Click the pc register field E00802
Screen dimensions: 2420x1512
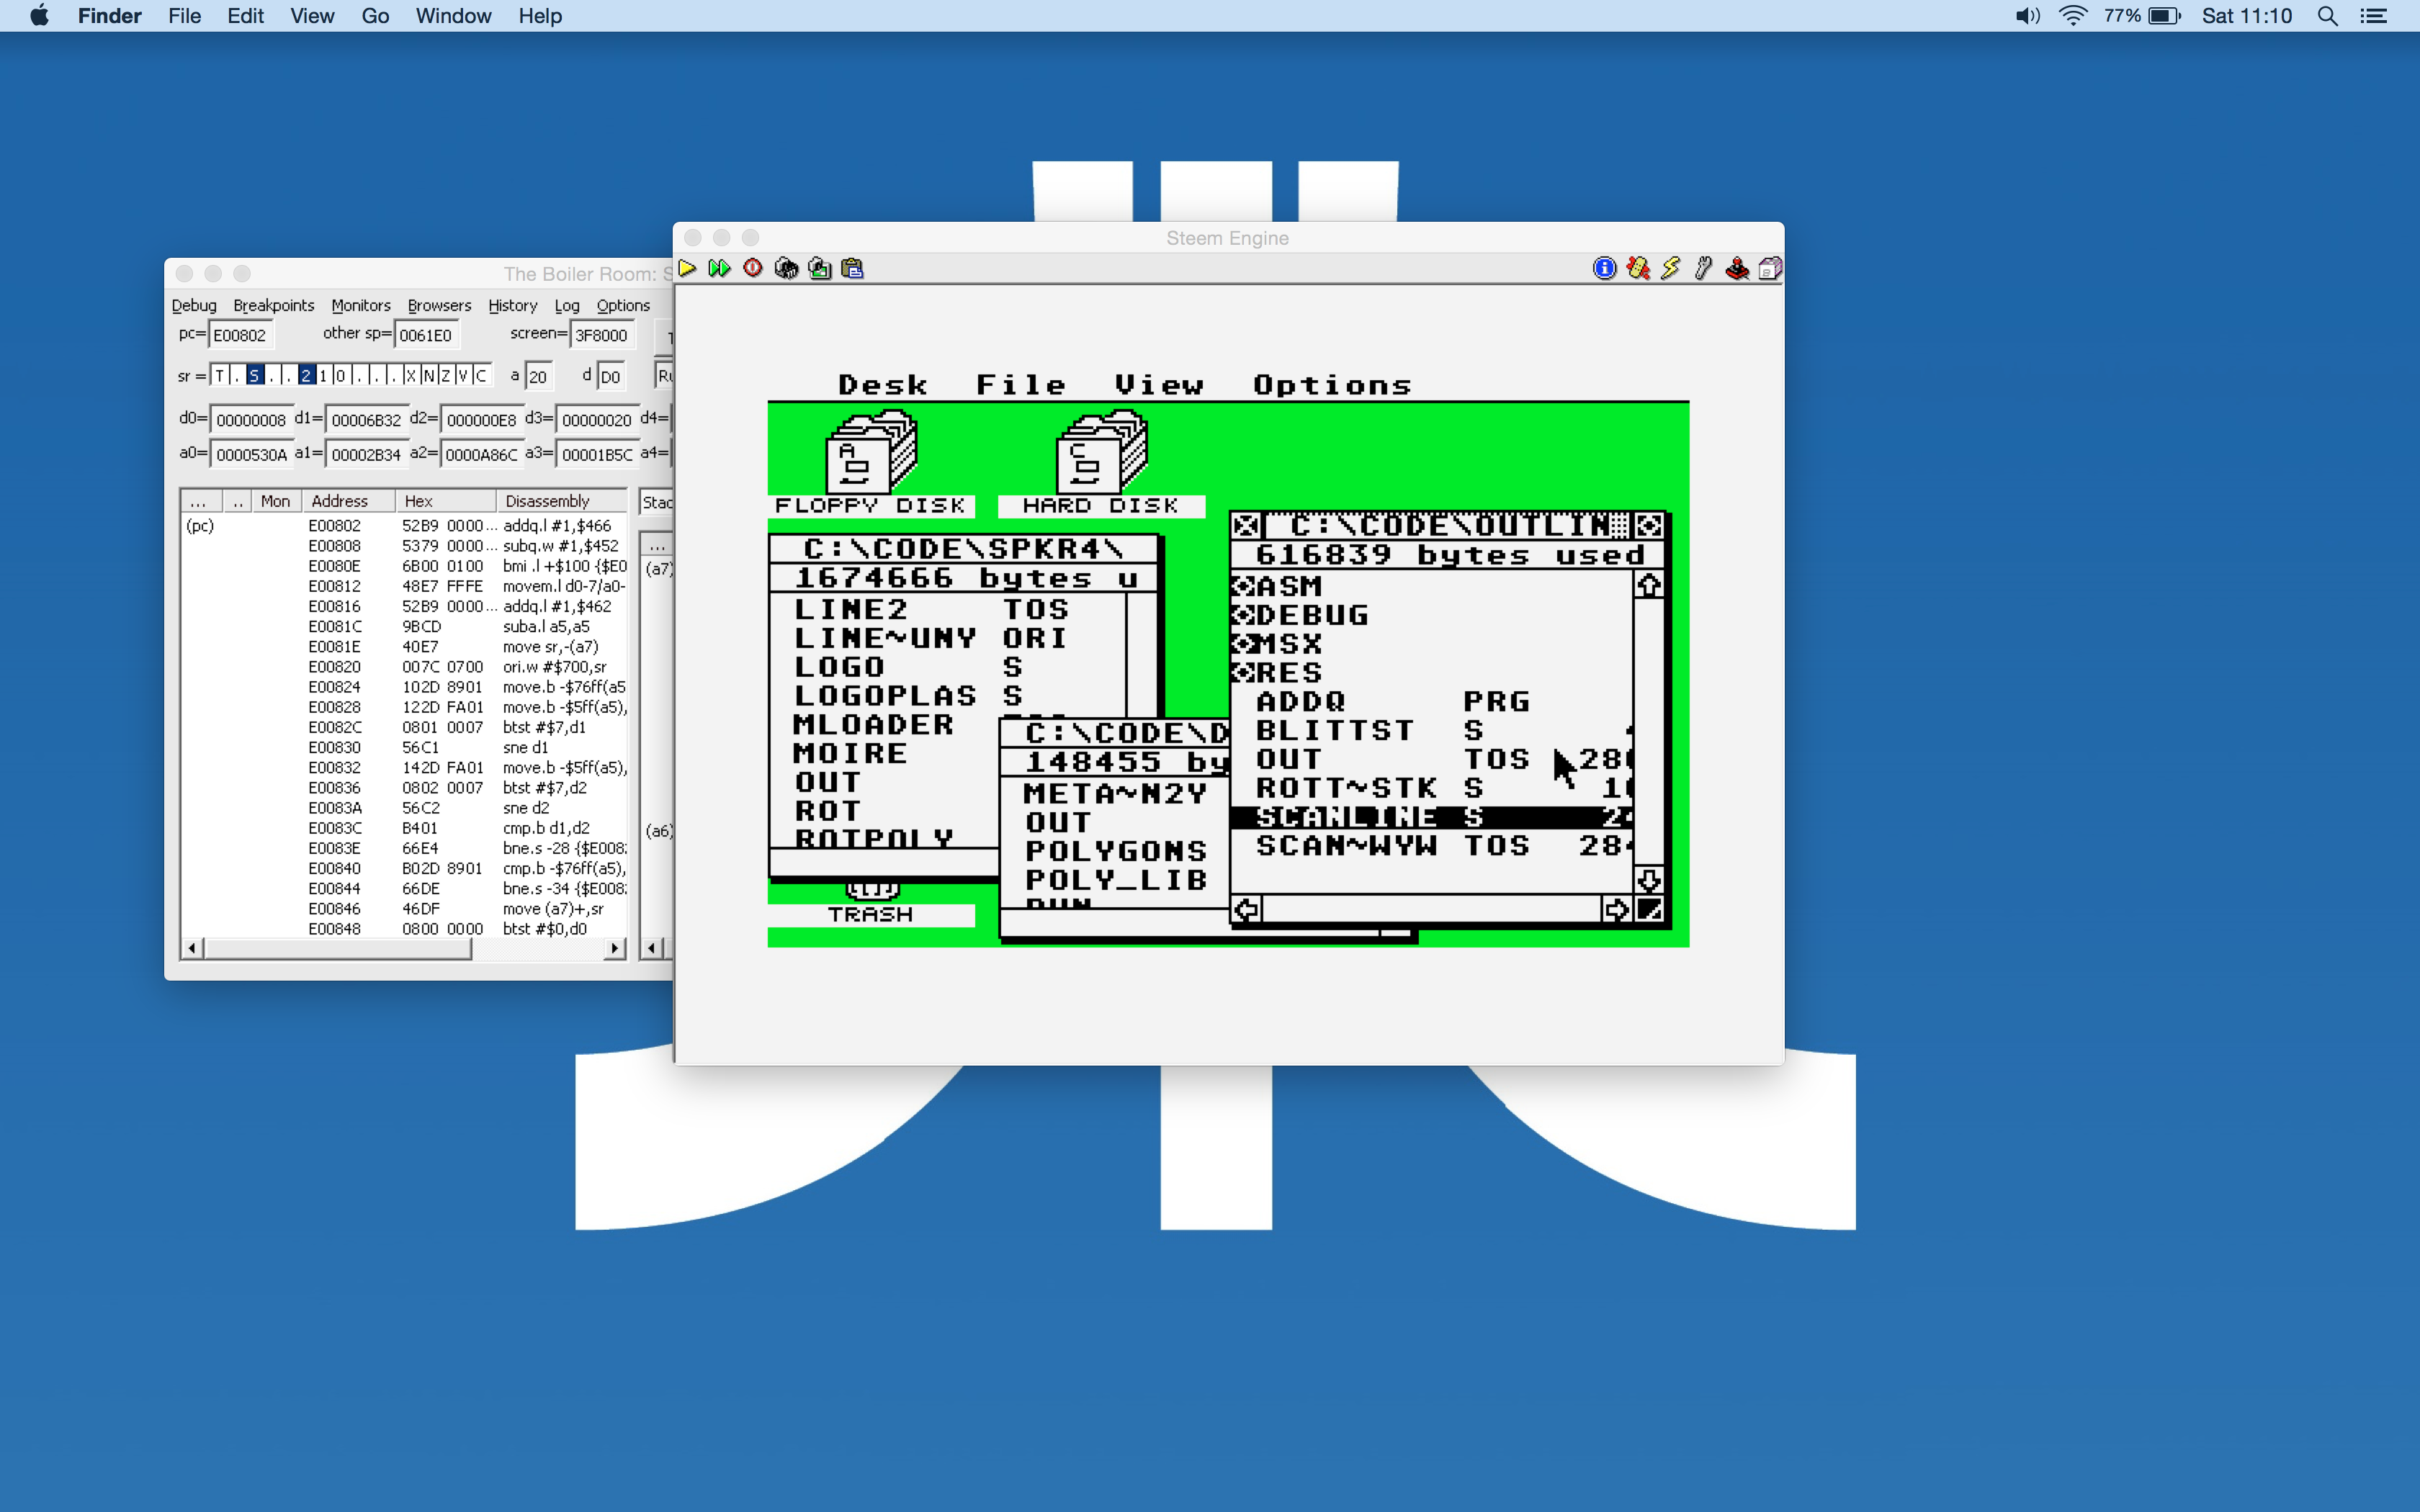(x=241, y=335)
